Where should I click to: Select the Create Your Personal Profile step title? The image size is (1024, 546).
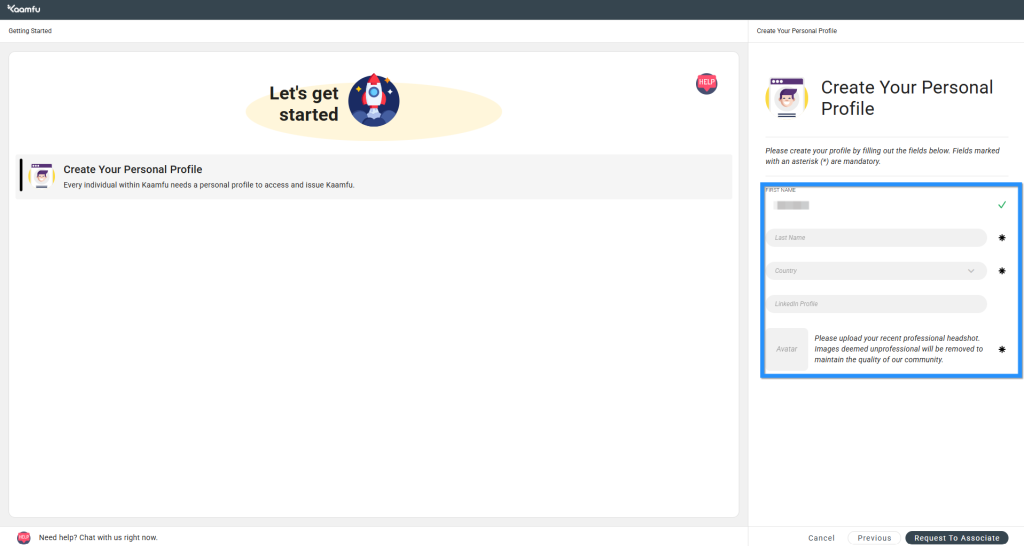(x=133, y=170)
